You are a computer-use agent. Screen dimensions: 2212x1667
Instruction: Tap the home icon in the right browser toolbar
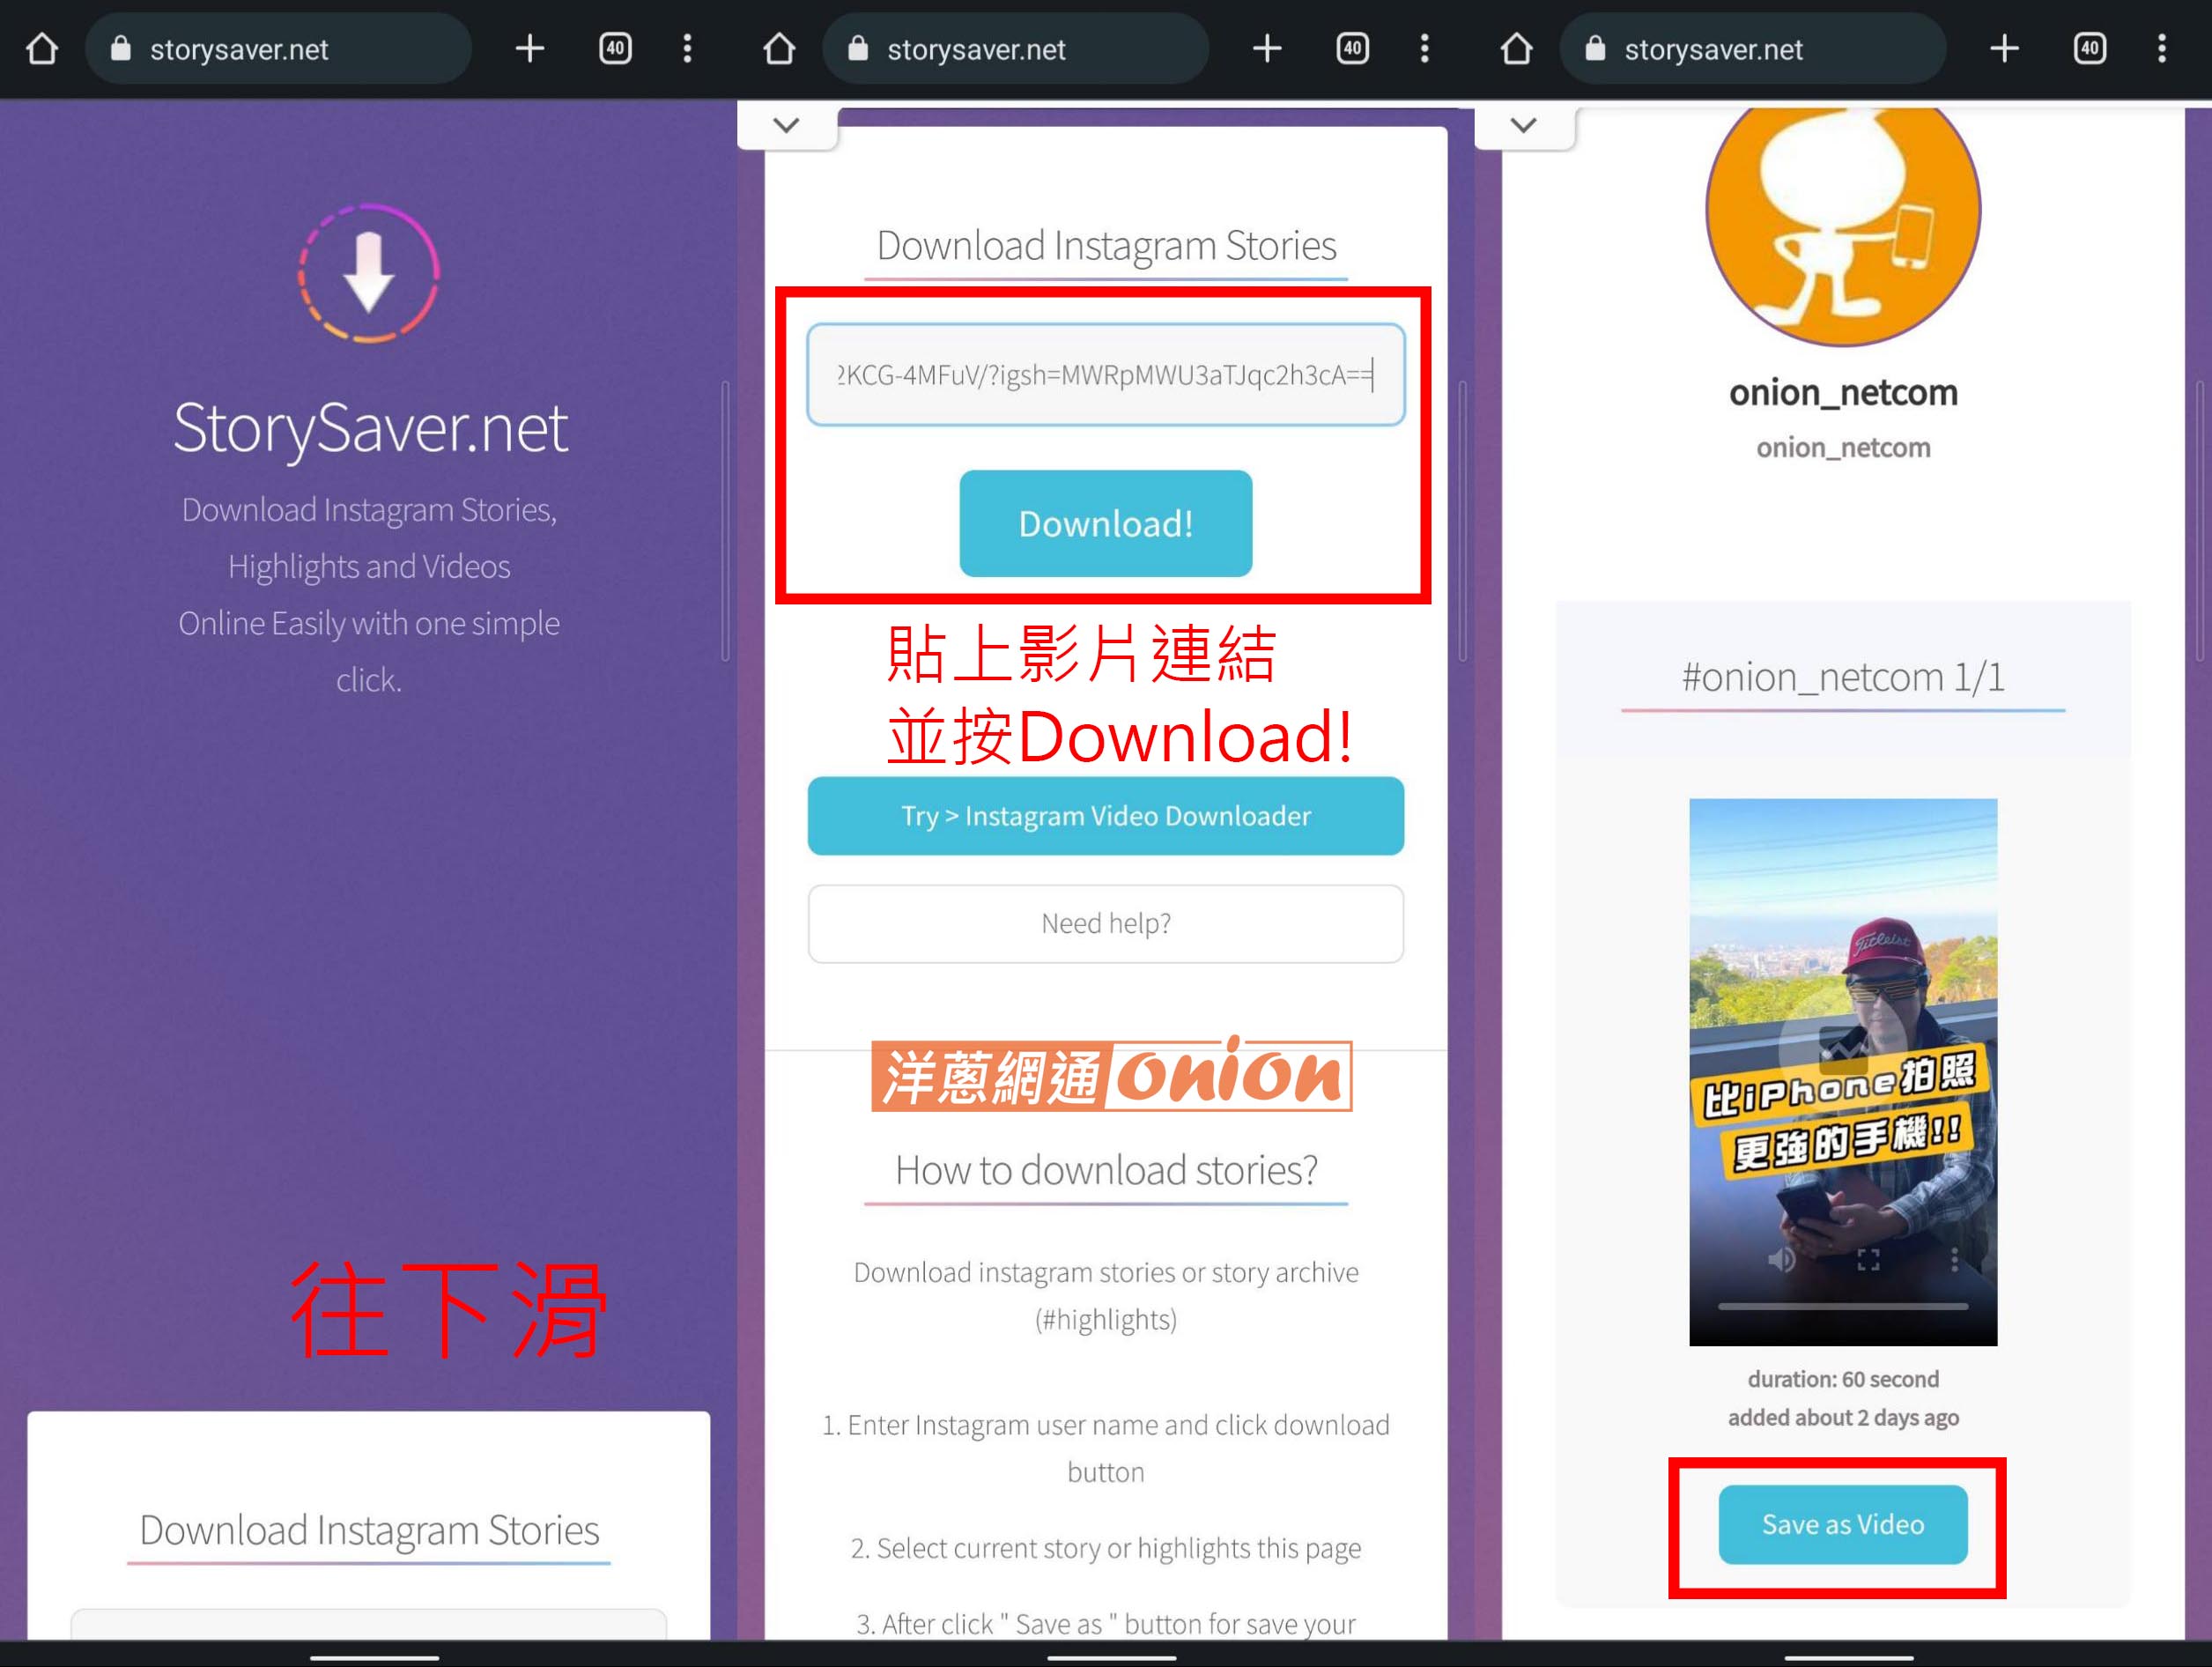click(1517, 48)
